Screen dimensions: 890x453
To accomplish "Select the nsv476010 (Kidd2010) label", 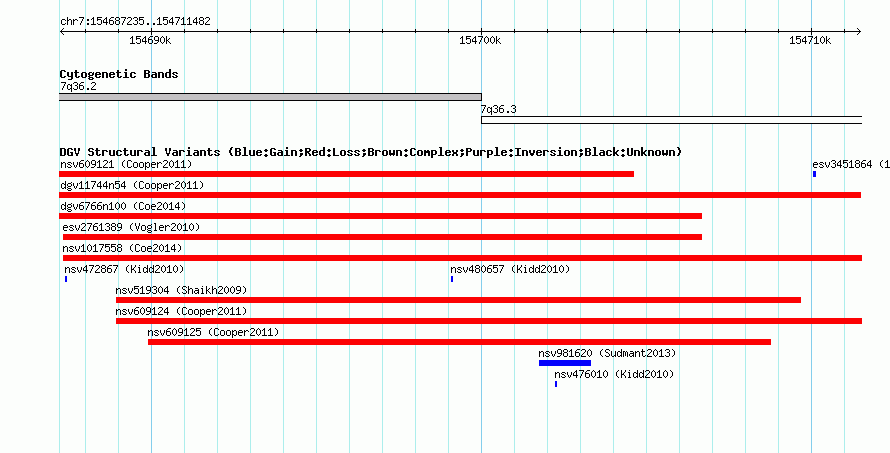I will pyautogui.click(x=614, y=375).
